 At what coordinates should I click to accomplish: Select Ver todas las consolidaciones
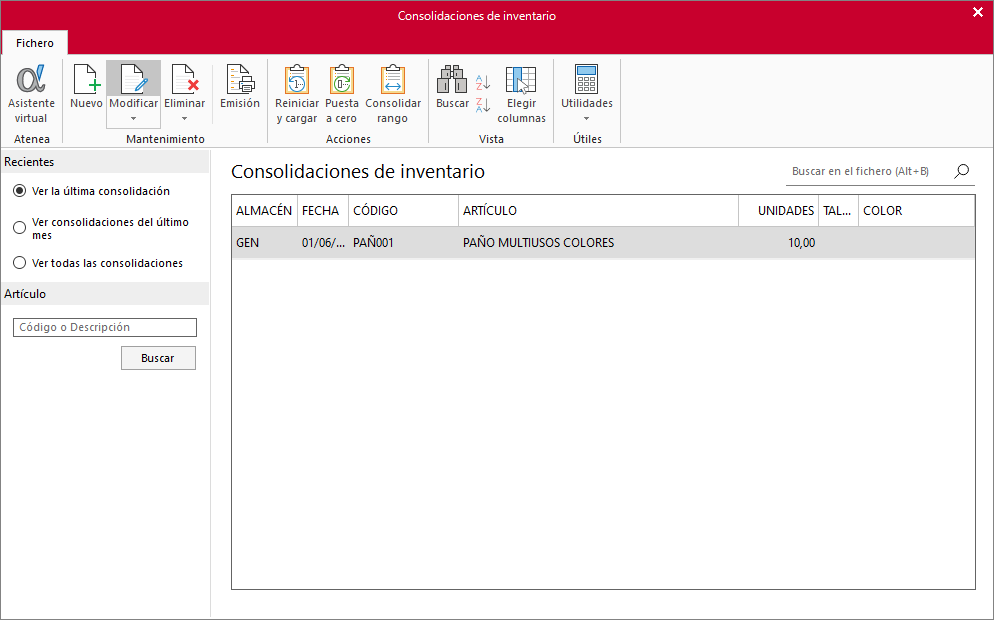tap(20, 262)
